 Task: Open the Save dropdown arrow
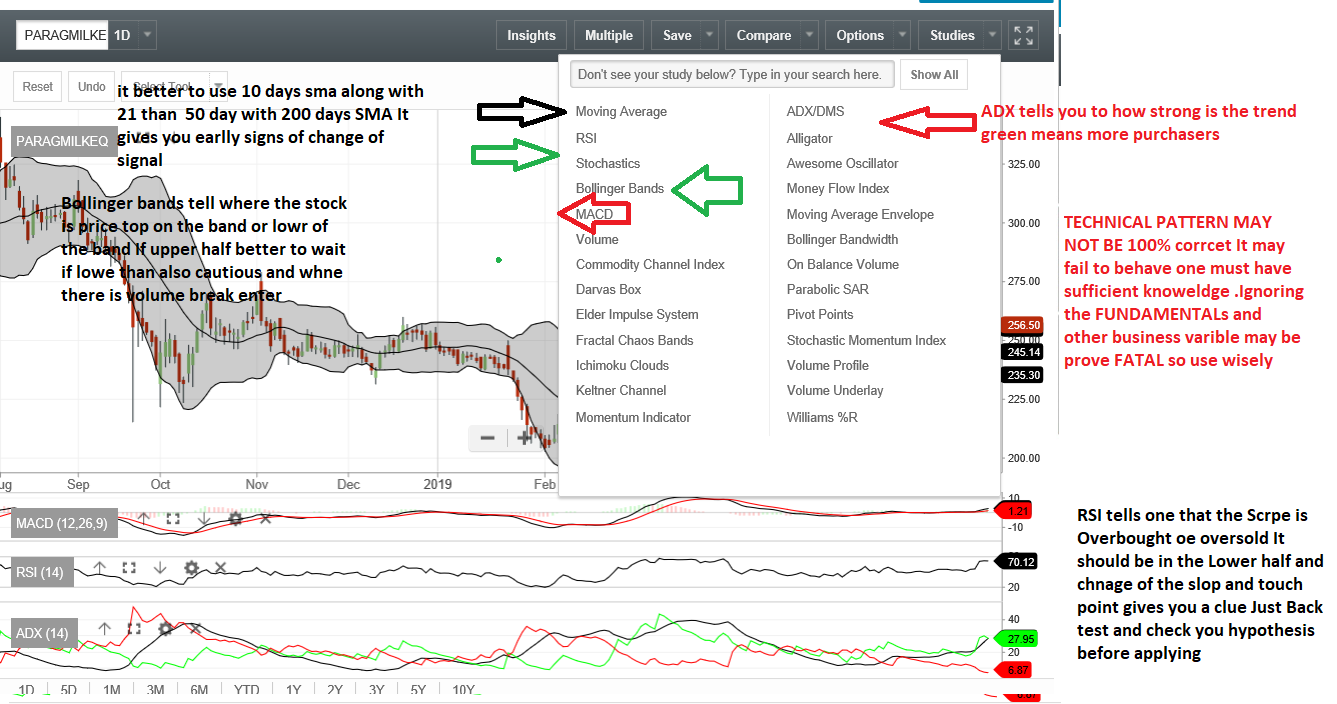click(709, 35)
